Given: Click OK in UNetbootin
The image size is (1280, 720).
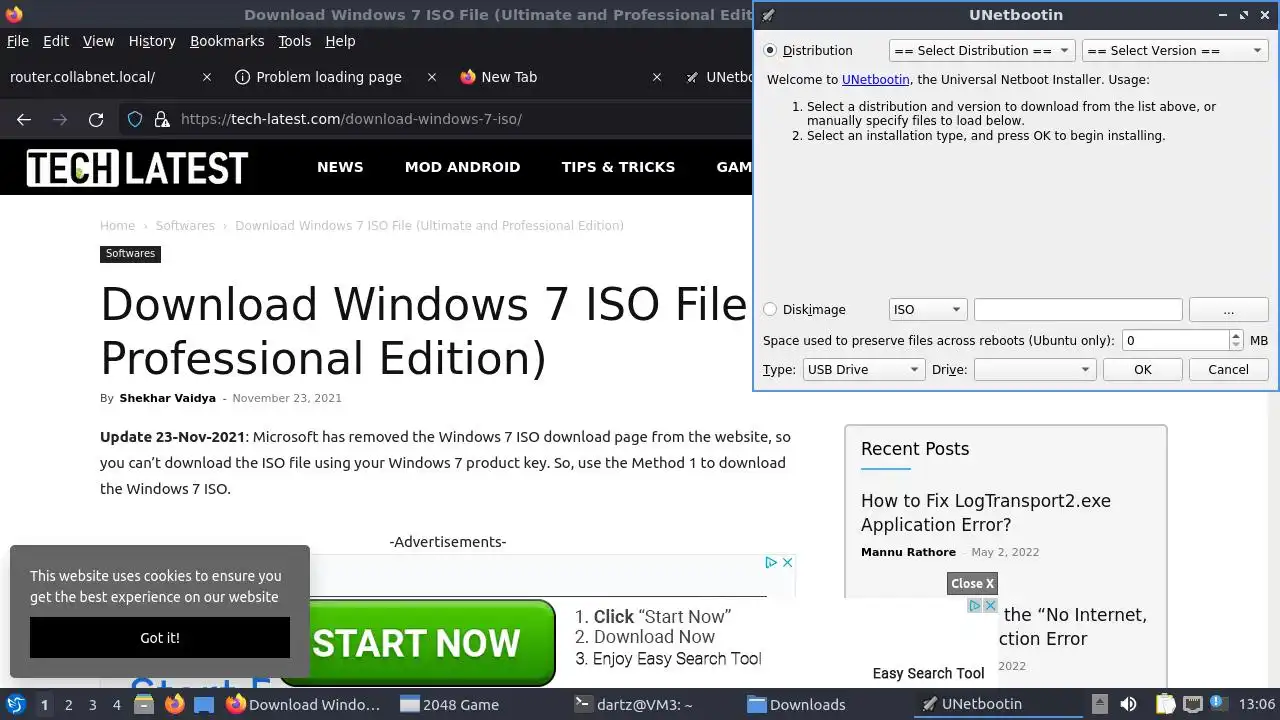Looking at the screenshot, I should coord(1142,370).
